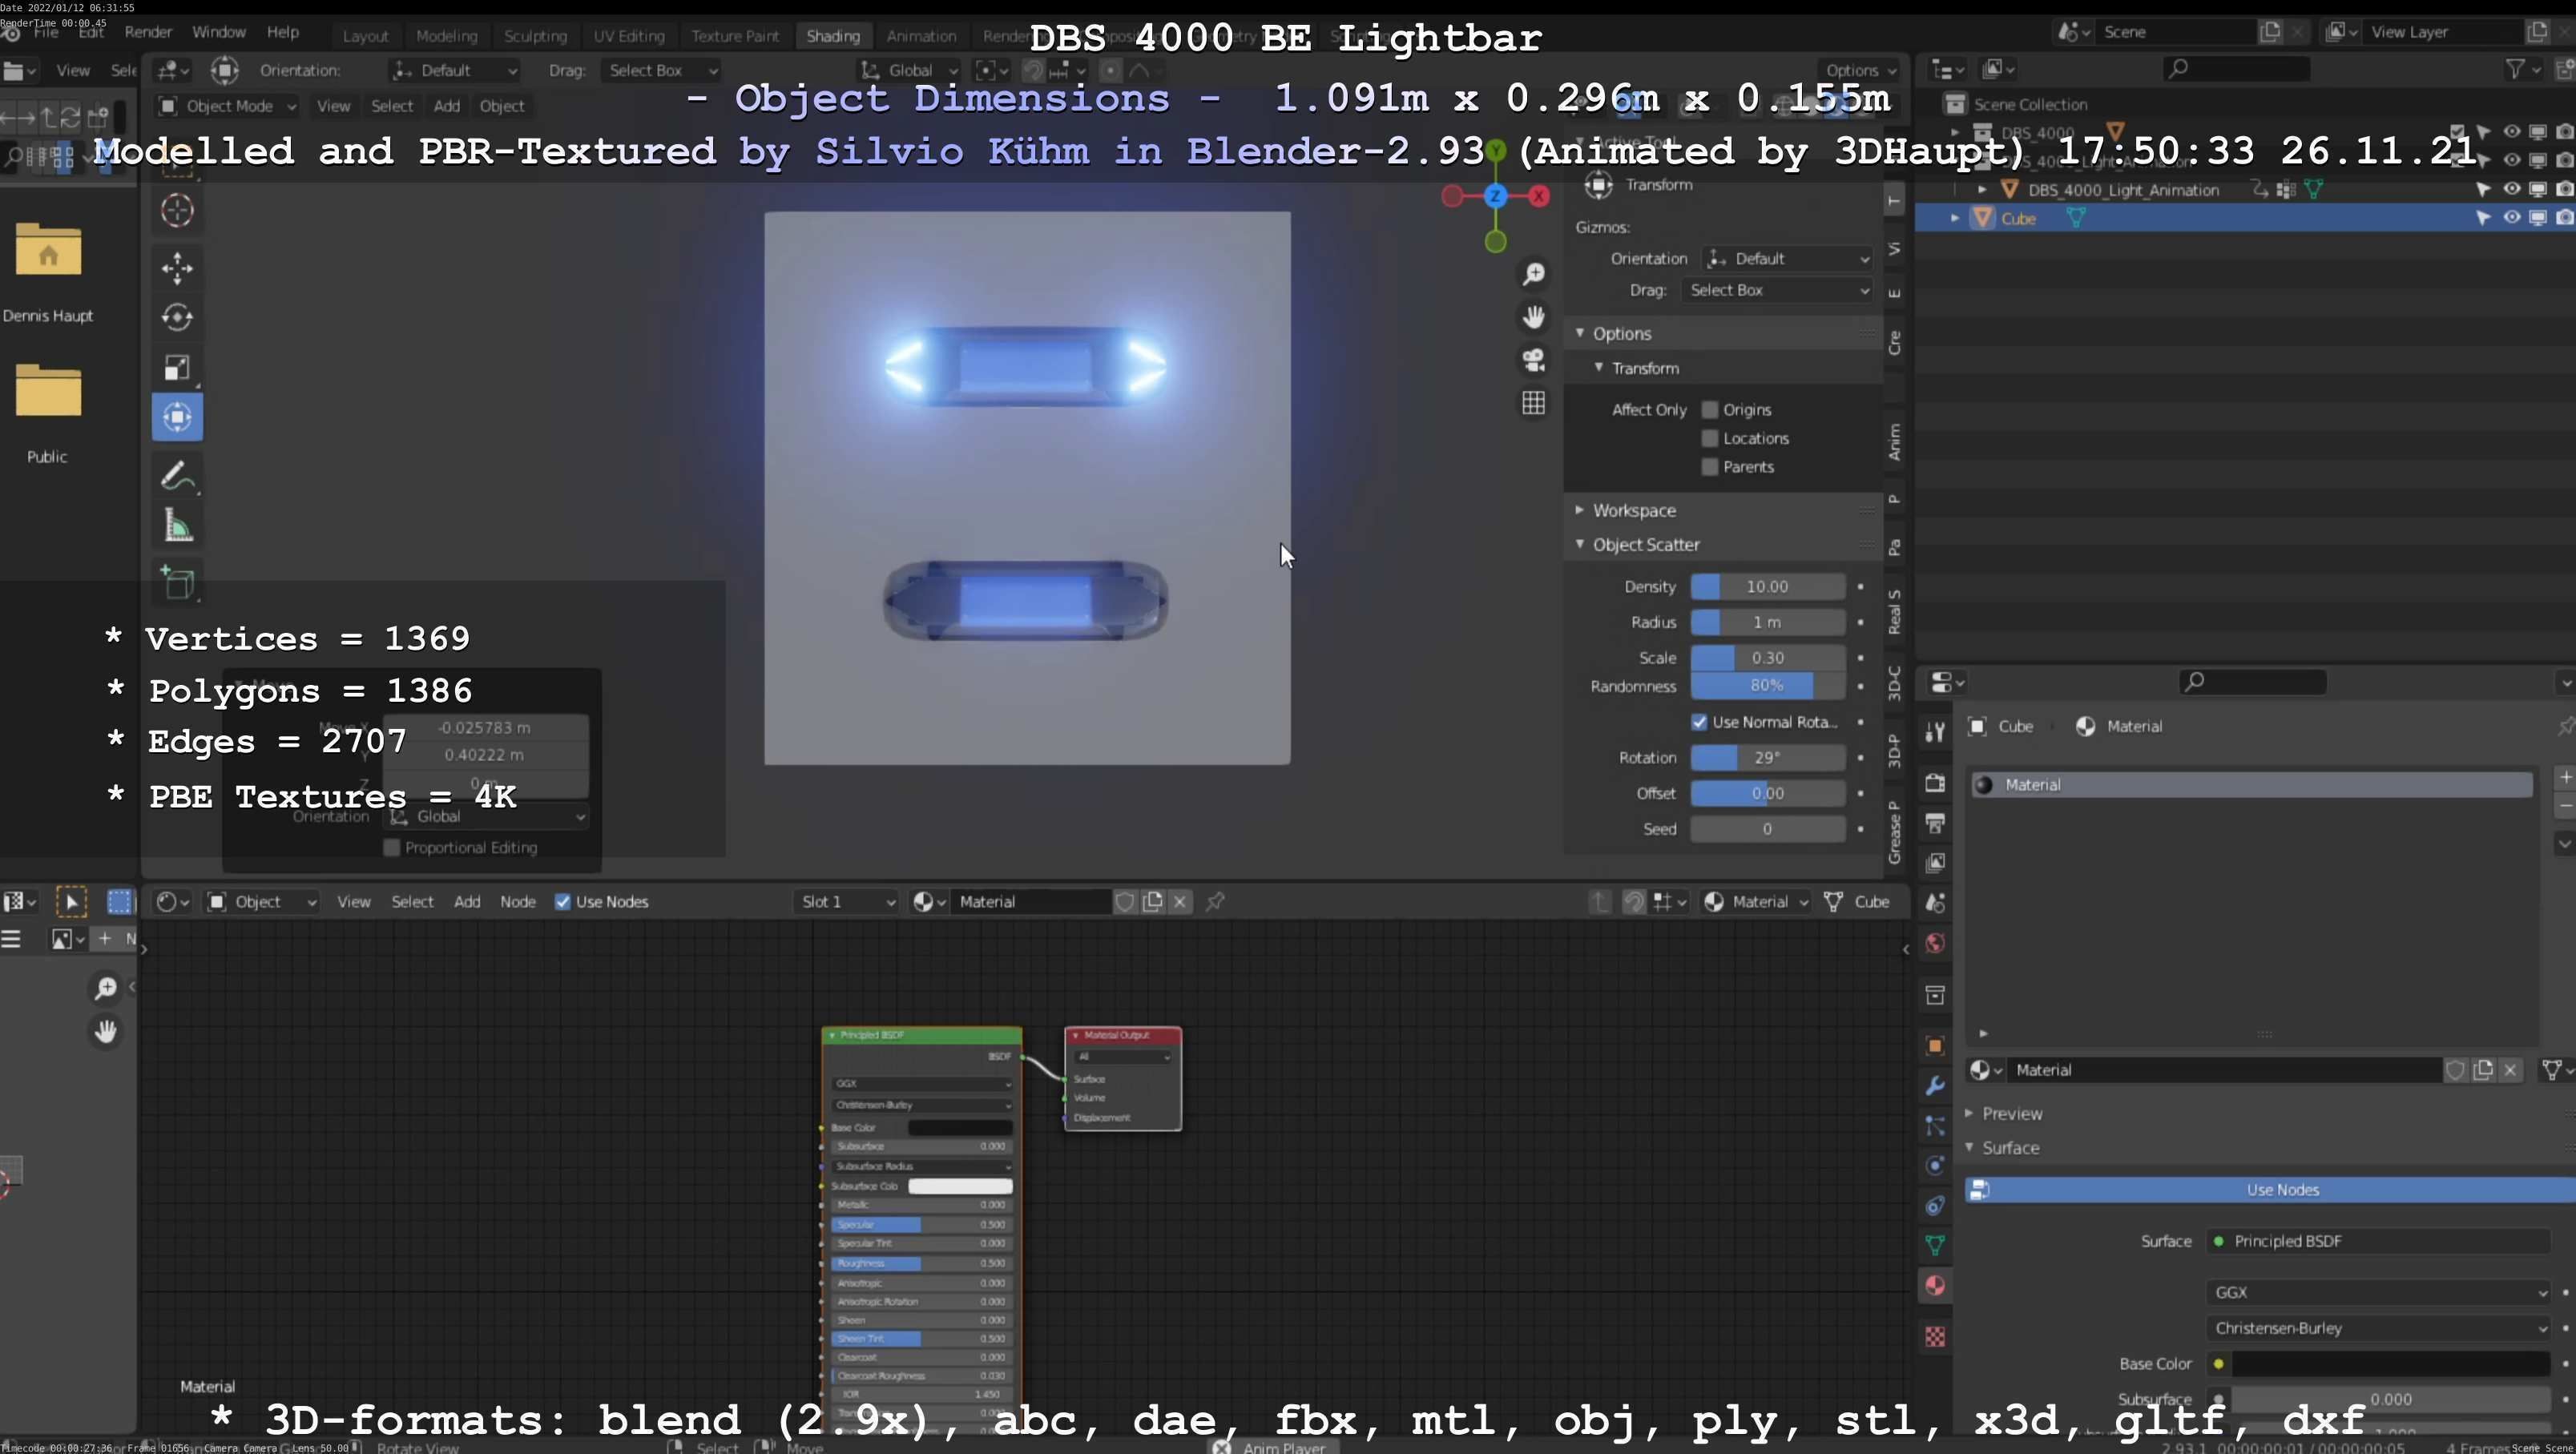
Task: Uncheck Use Normal Rotation checkbox
Action: 1699,722
